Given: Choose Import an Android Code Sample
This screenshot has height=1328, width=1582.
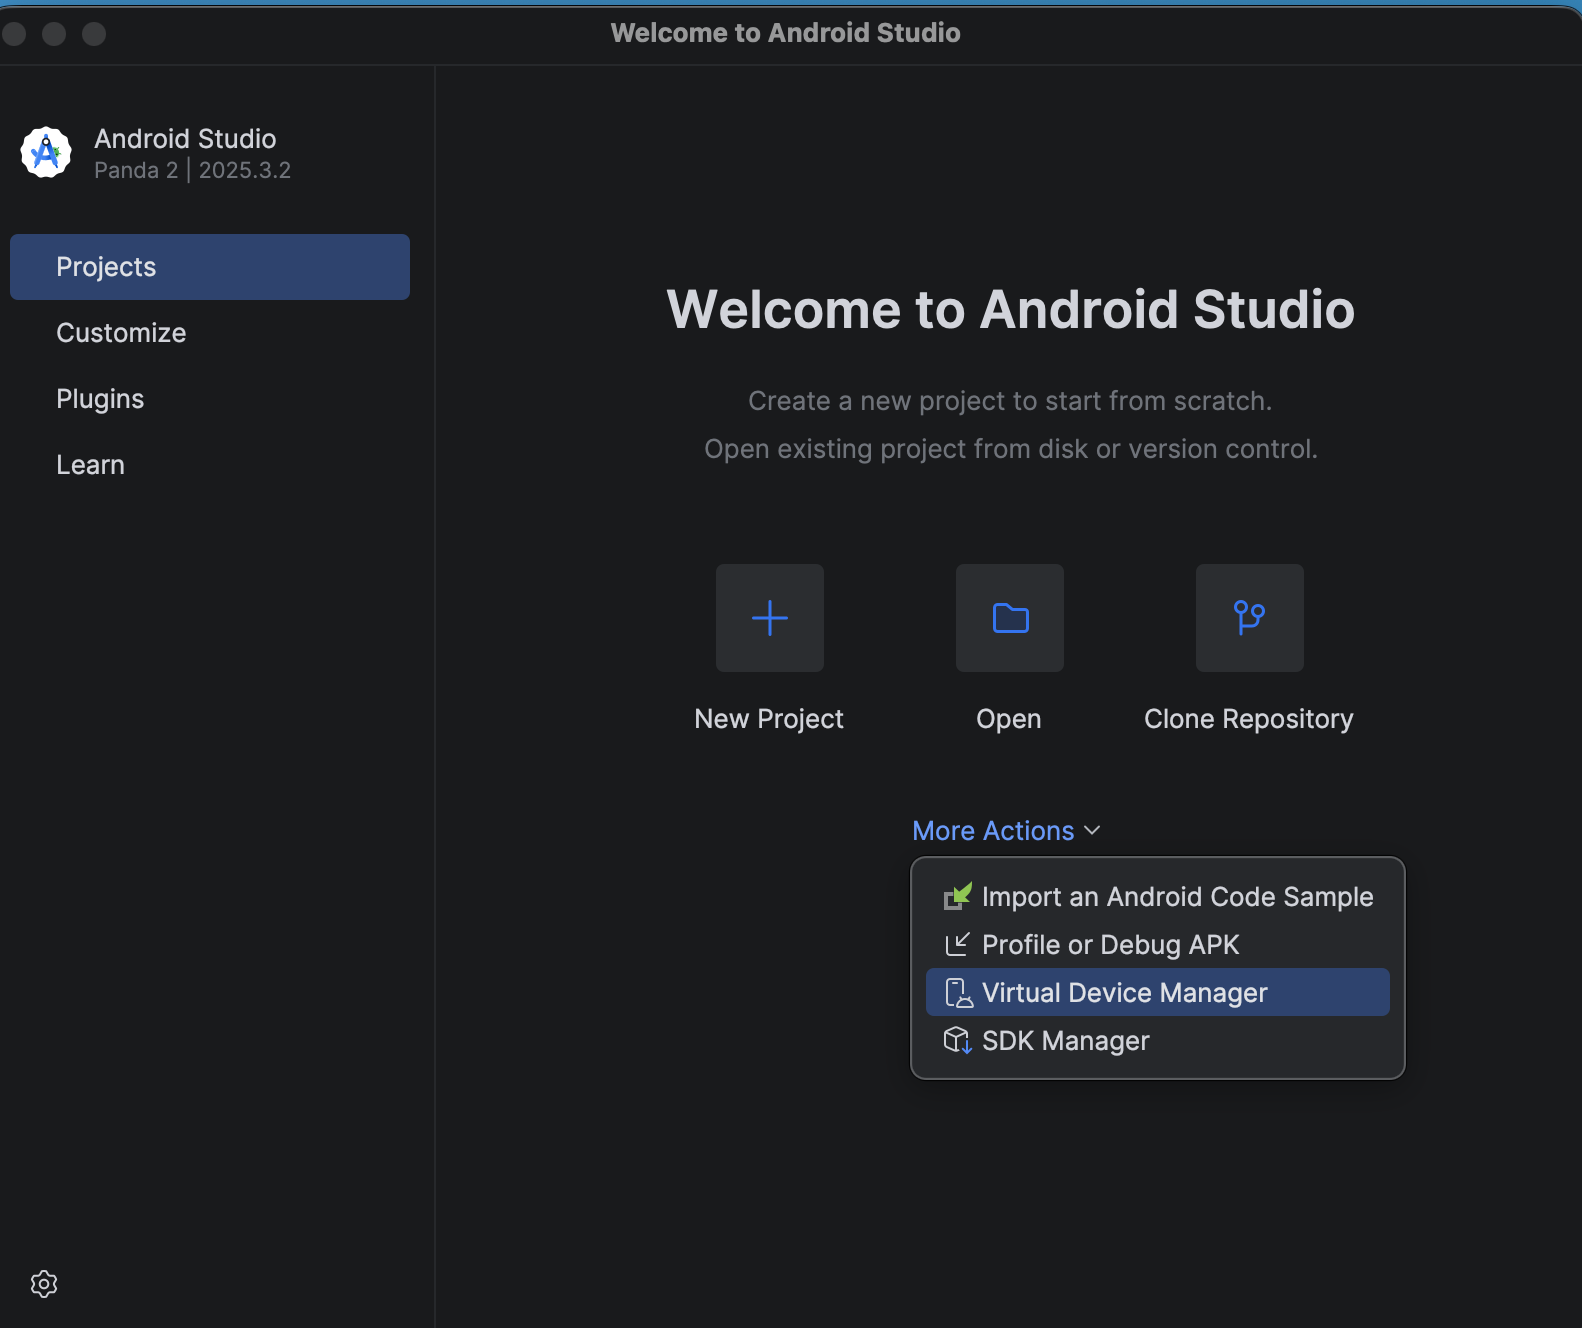Looking at the screenshot, I should coord(1158,897).
